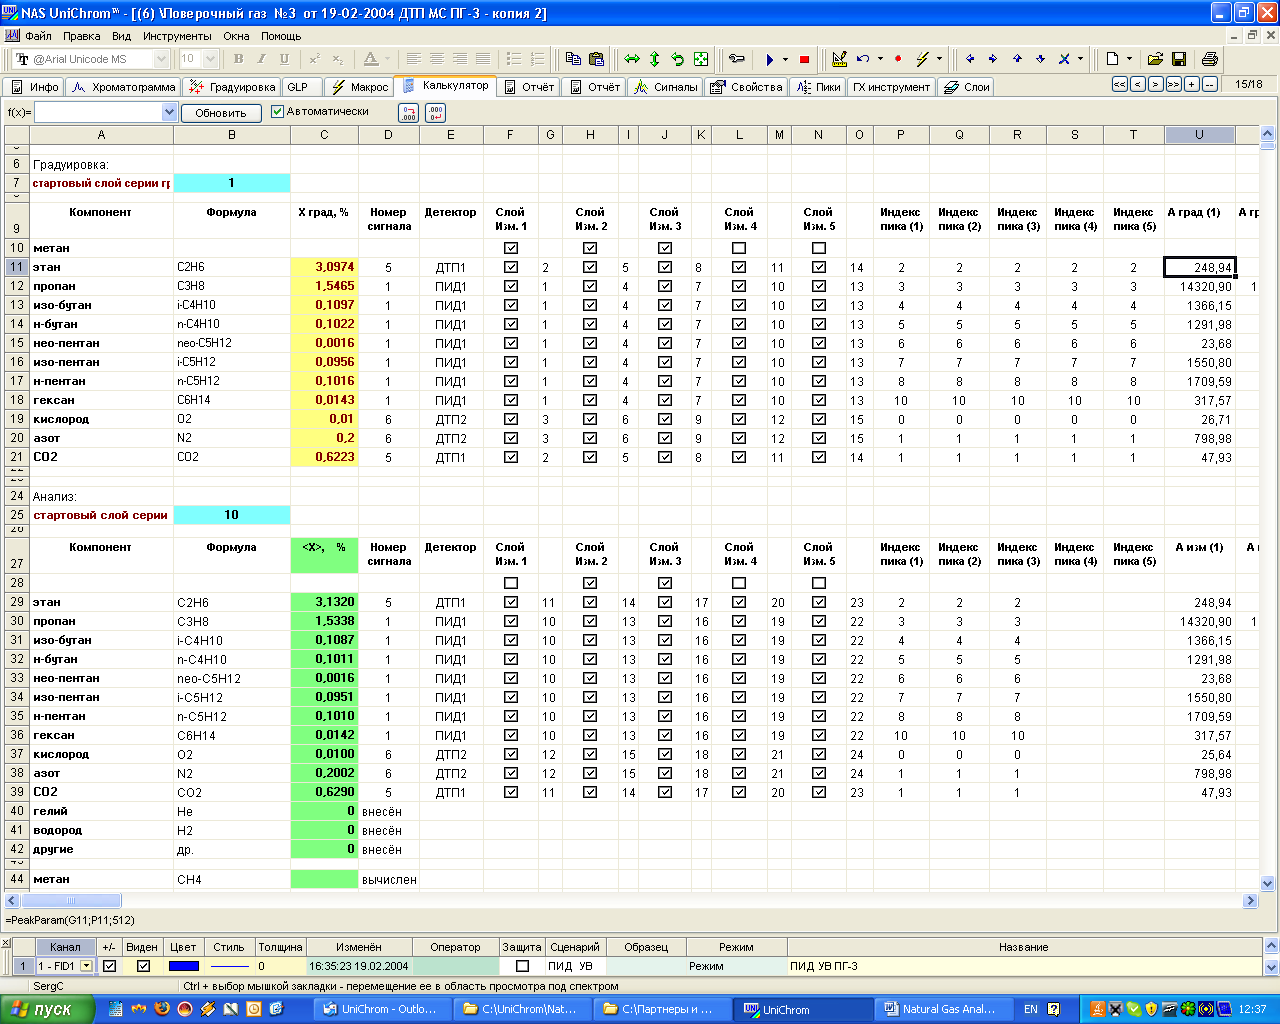Check Слой Изм. 4 box in метан row 10
This screenshot has width=1280, height=1024.
click(739, 248)
